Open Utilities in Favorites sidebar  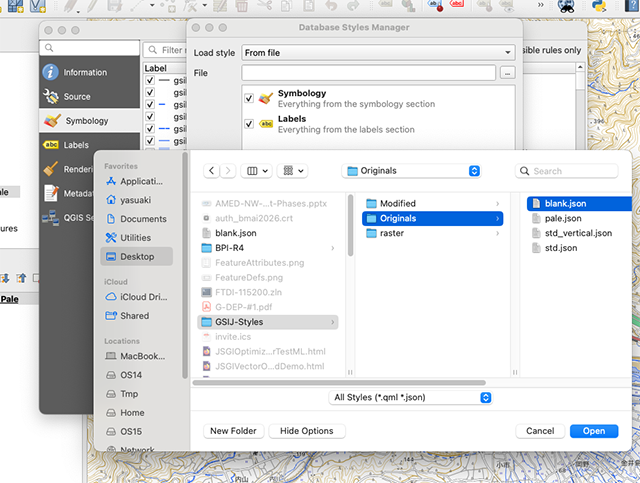[136, 238]
